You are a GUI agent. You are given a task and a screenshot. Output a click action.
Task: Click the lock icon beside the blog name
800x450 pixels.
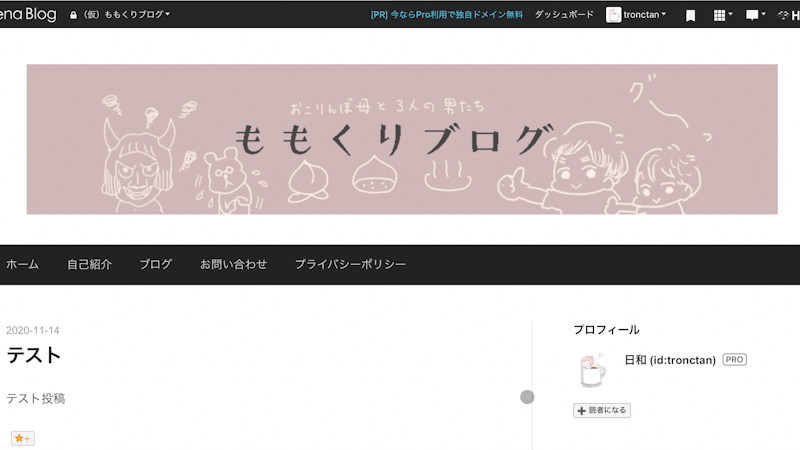pos(73,15)
